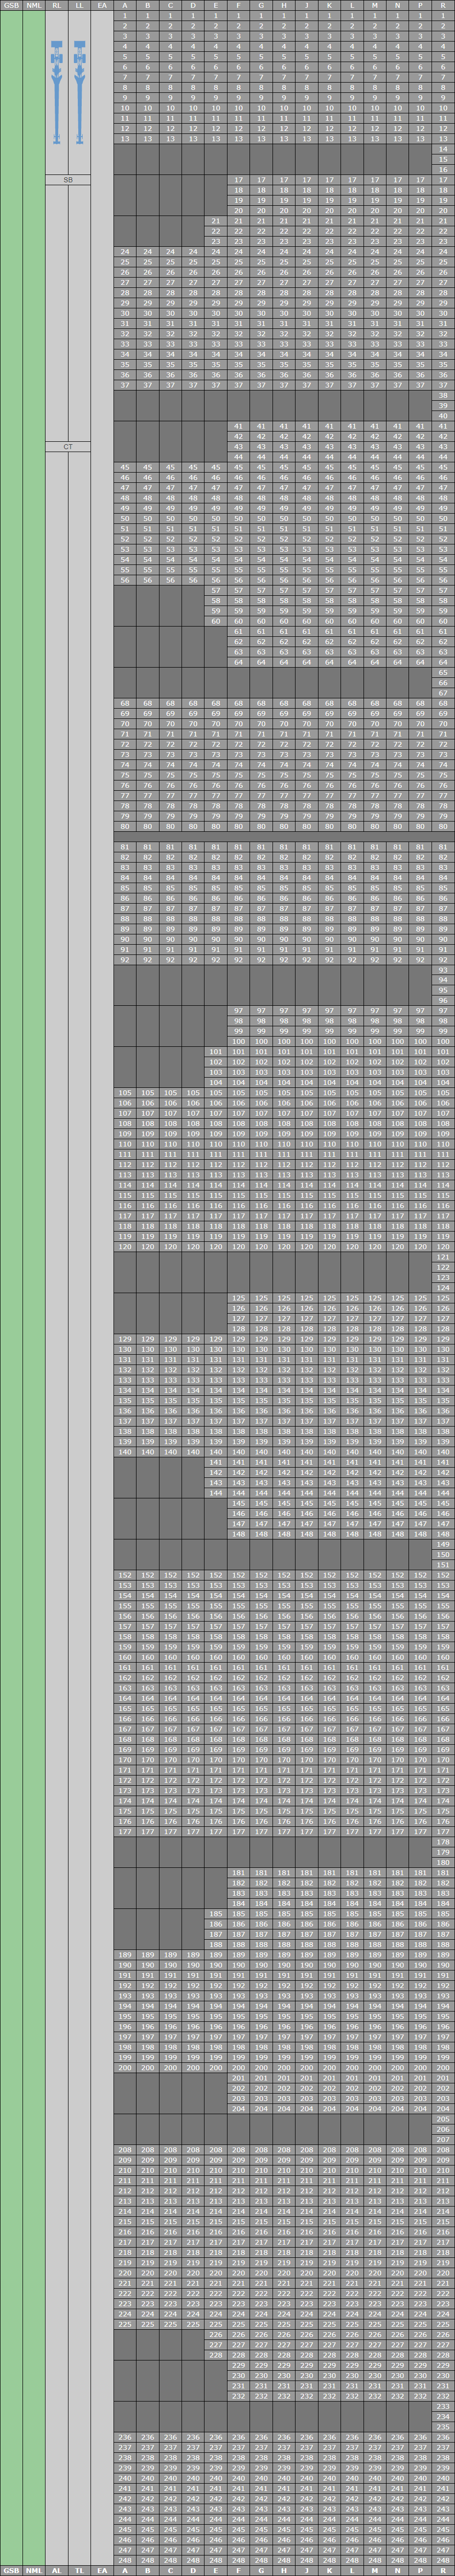Click cell 207 in column R
The height and width of the screenshot is (2576, 455).
pyautogui.click(x=443, y=2139)
